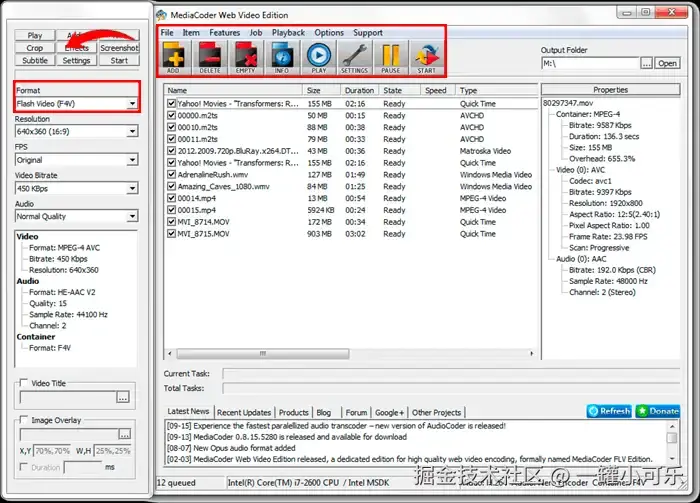The image size is (700, 503).
Task: Open the Options menu
Action: tap(329, 33)
